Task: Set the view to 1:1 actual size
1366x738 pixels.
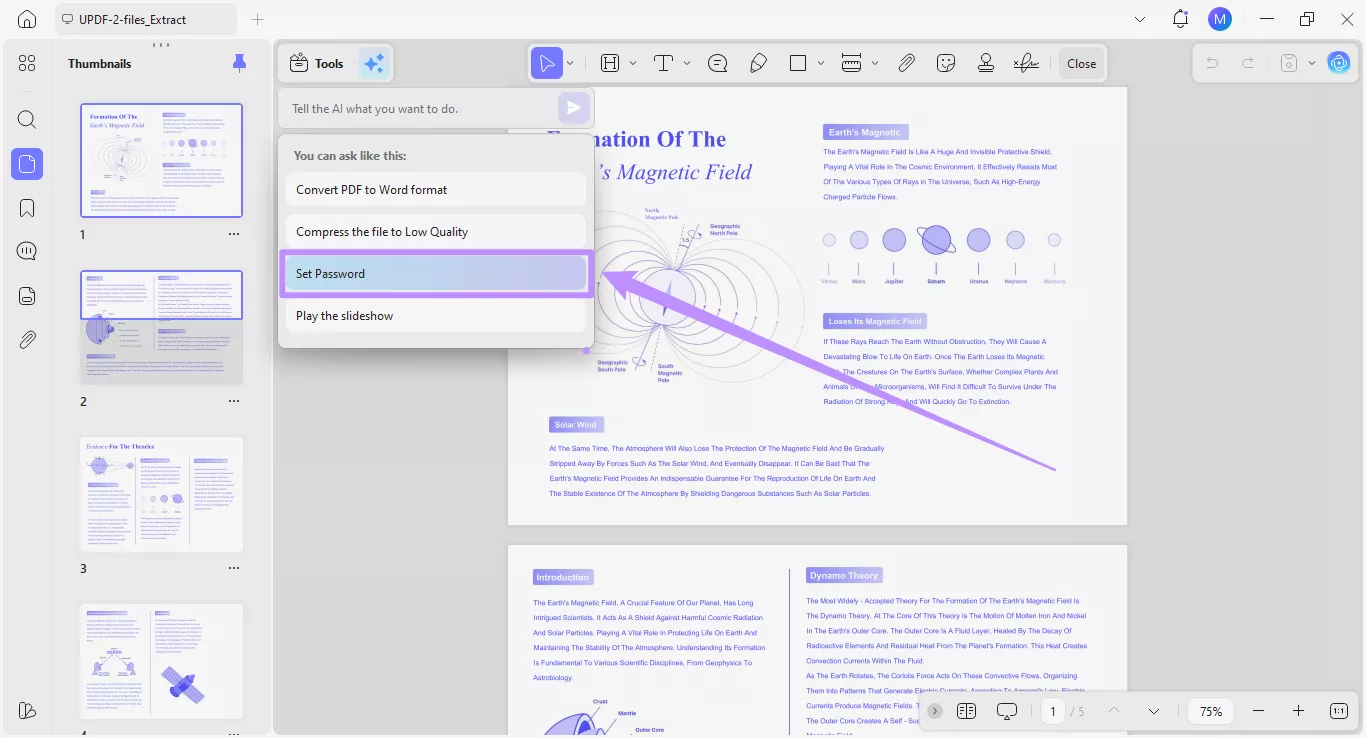Action: pos(1339,711)
